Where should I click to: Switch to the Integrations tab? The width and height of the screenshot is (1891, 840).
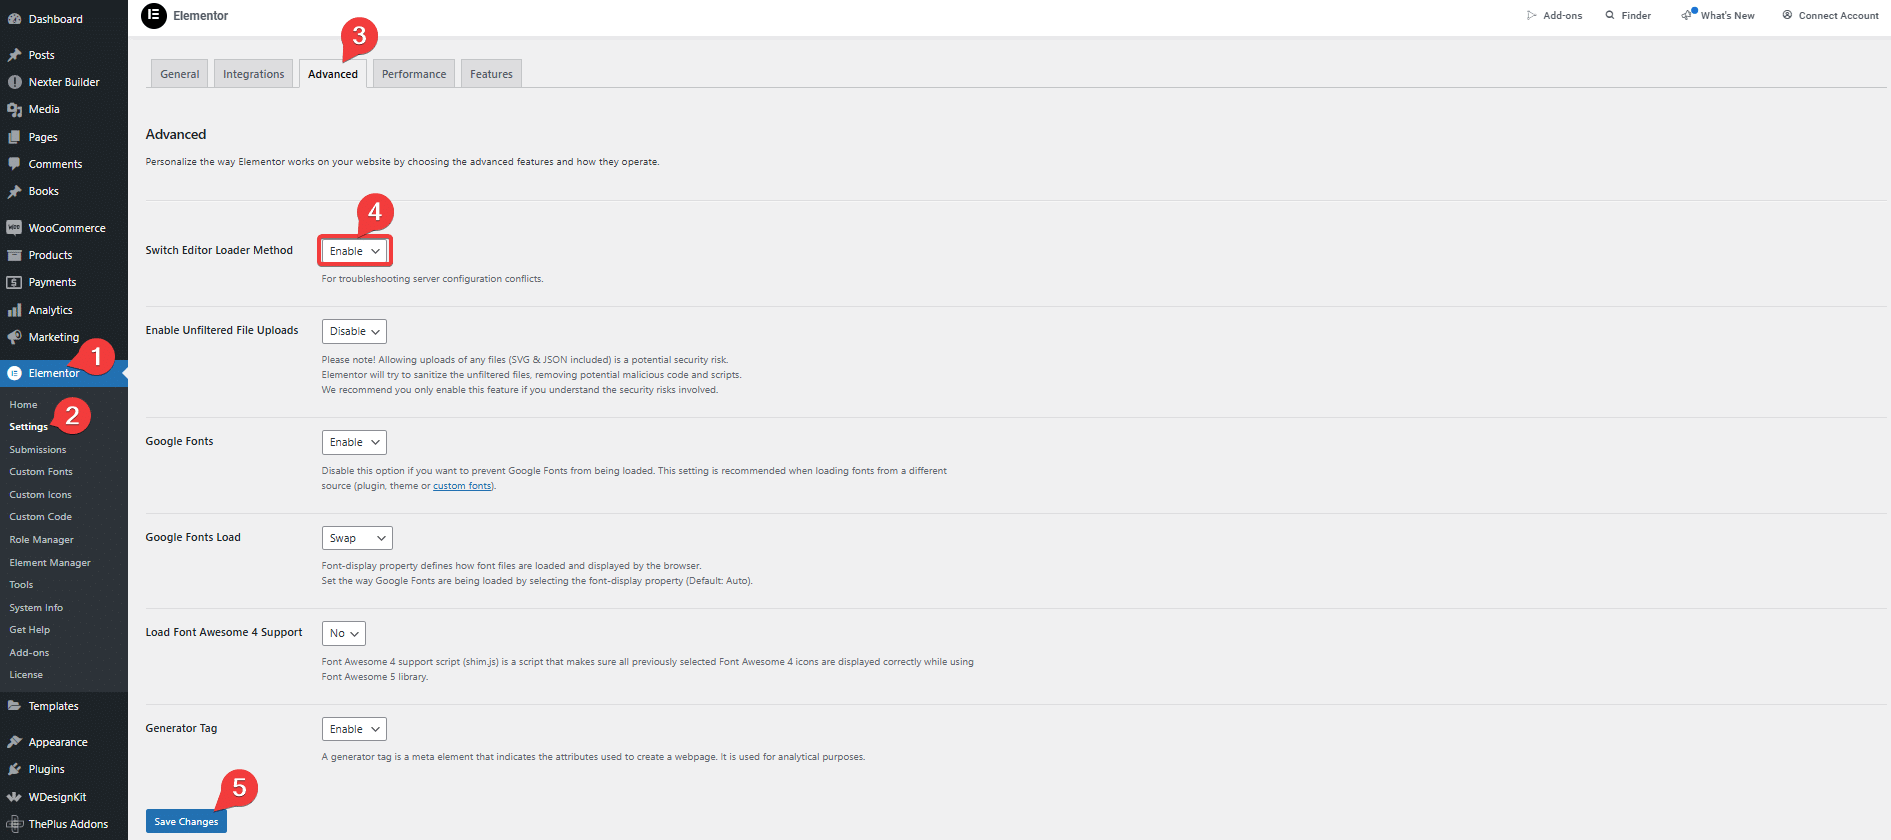click(x=253, y=74)
